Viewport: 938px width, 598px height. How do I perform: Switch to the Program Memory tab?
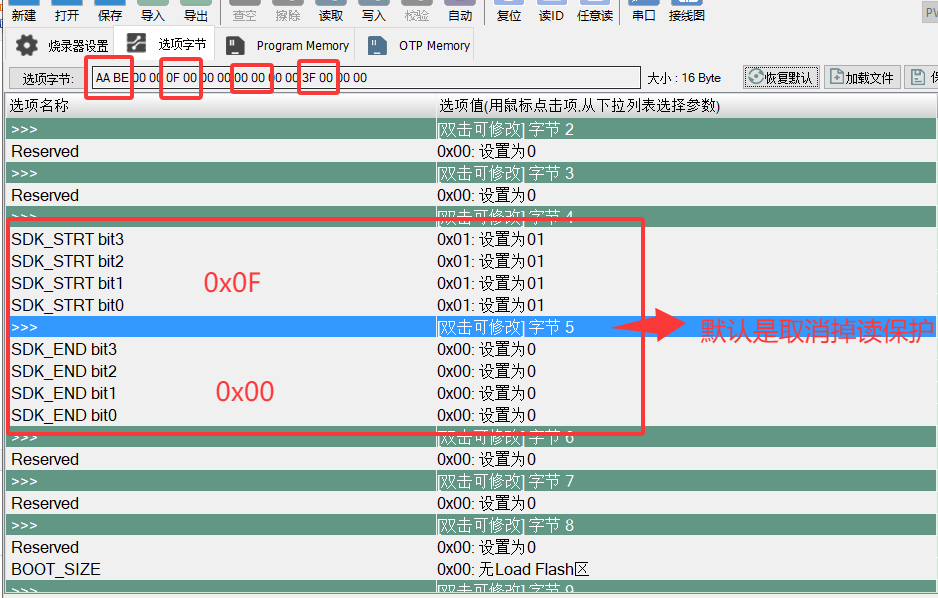[288, 46]
